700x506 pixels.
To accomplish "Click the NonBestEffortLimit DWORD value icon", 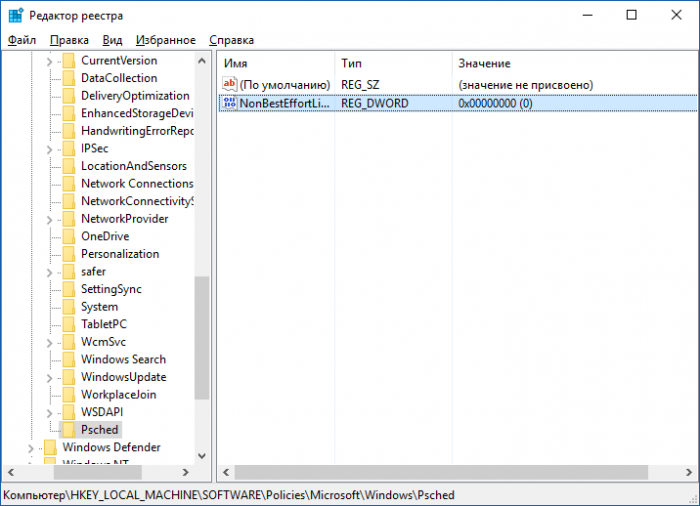I will click(229, 103).
